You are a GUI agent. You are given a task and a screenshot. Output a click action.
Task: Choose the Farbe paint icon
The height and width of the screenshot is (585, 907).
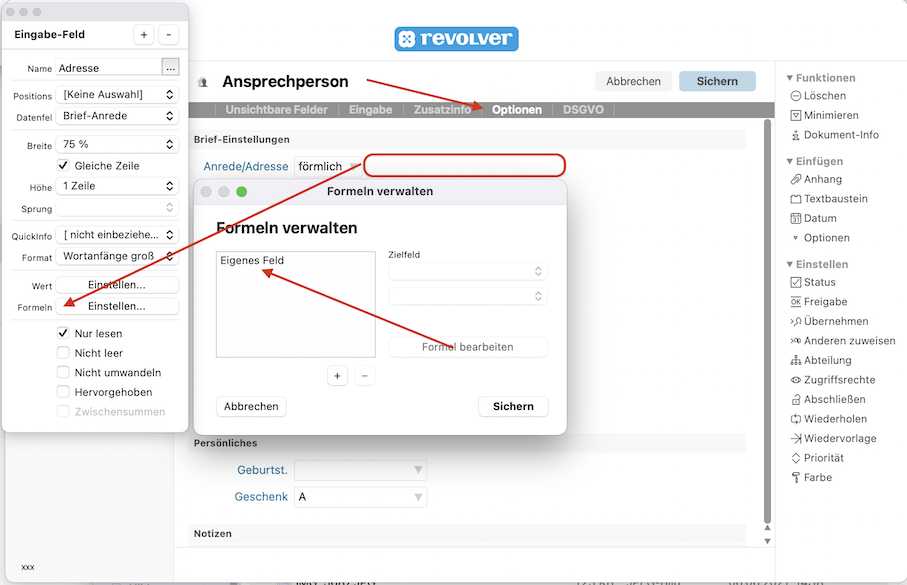click(796, 477)
